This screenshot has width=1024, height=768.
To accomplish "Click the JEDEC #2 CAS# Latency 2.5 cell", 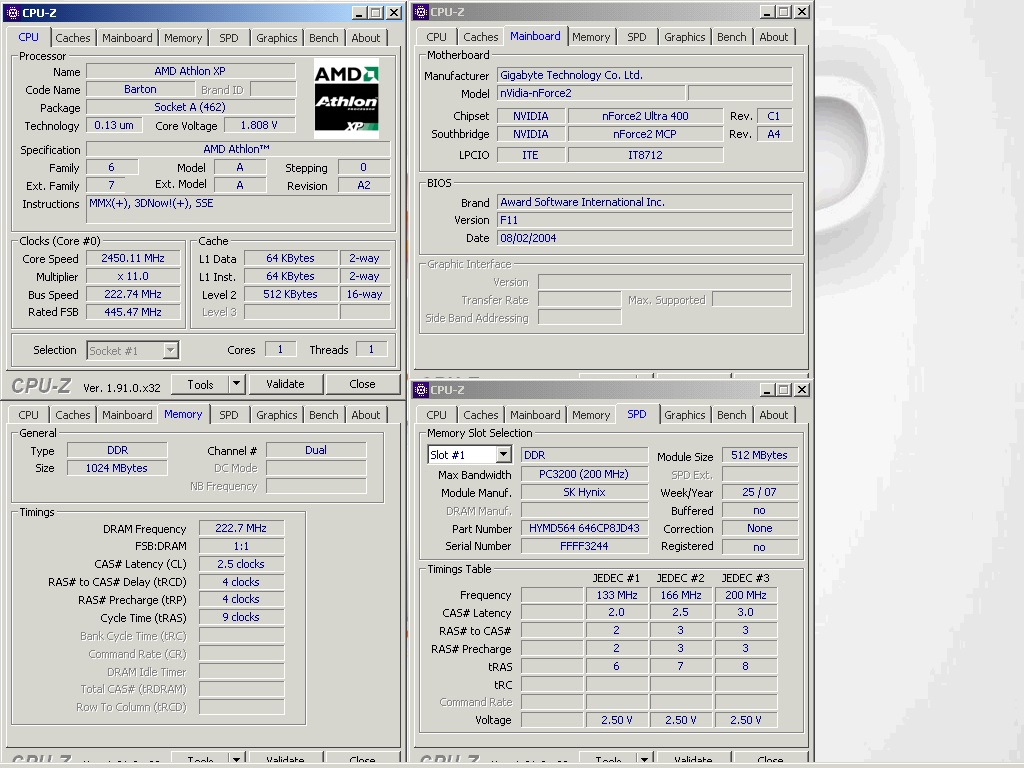I will (680, 613).
